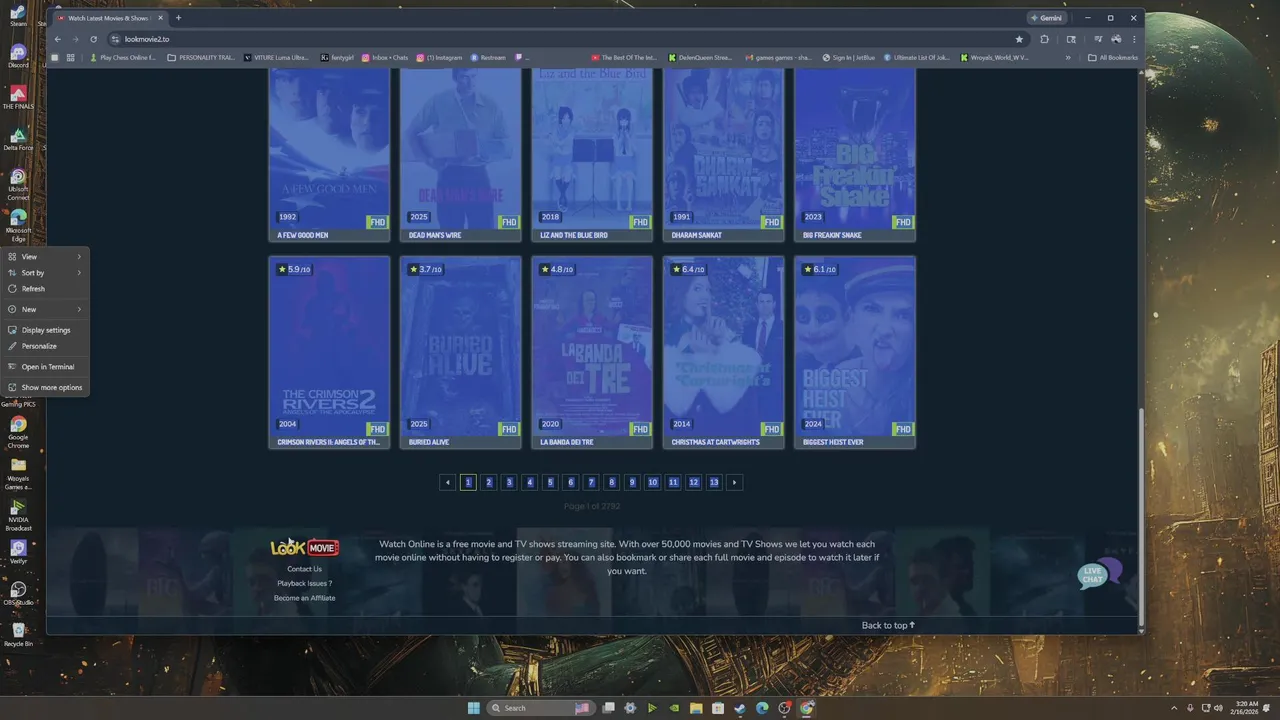Open THE FINALS desktop shortcut
This screenshot has height=720, width=1280.
coord(18,97)
